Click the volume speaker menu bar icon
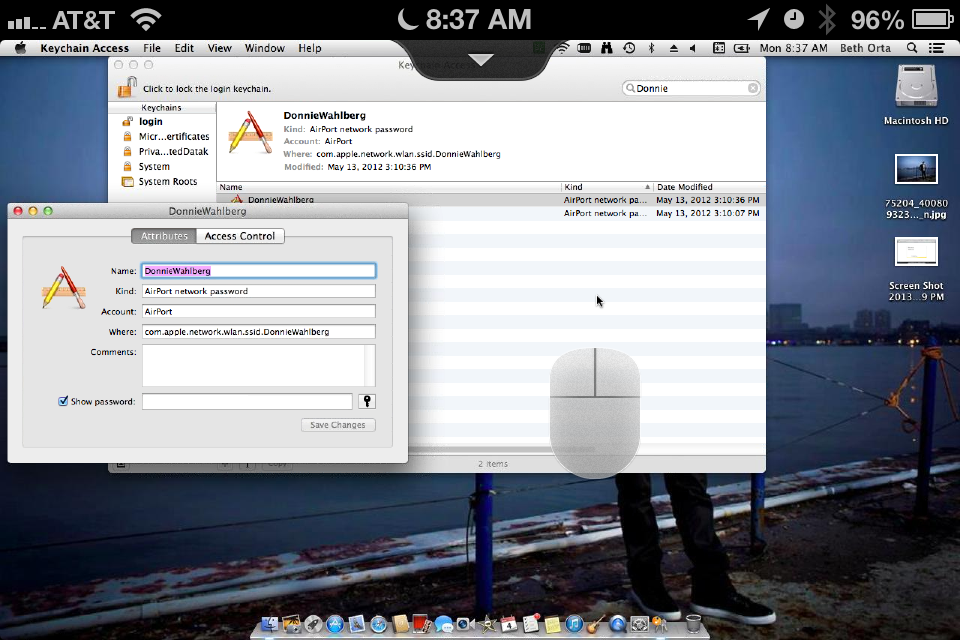This screenshot has height=640, width=960. [693, 48]
